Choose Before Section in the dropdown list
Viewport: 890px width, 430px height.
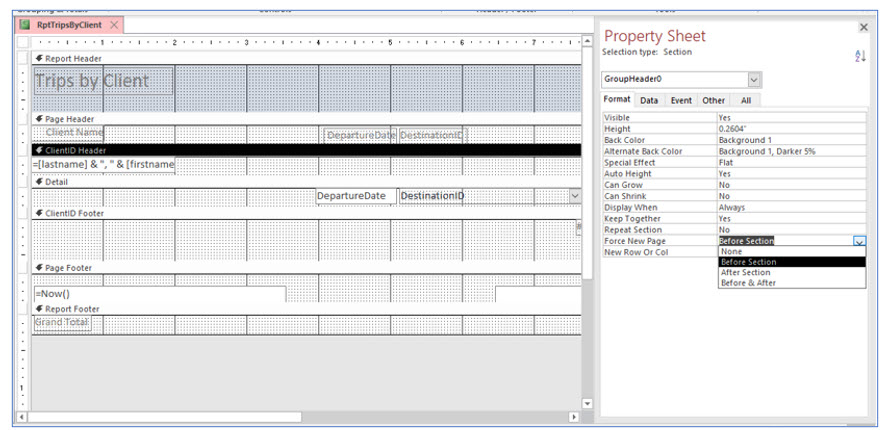792,262
